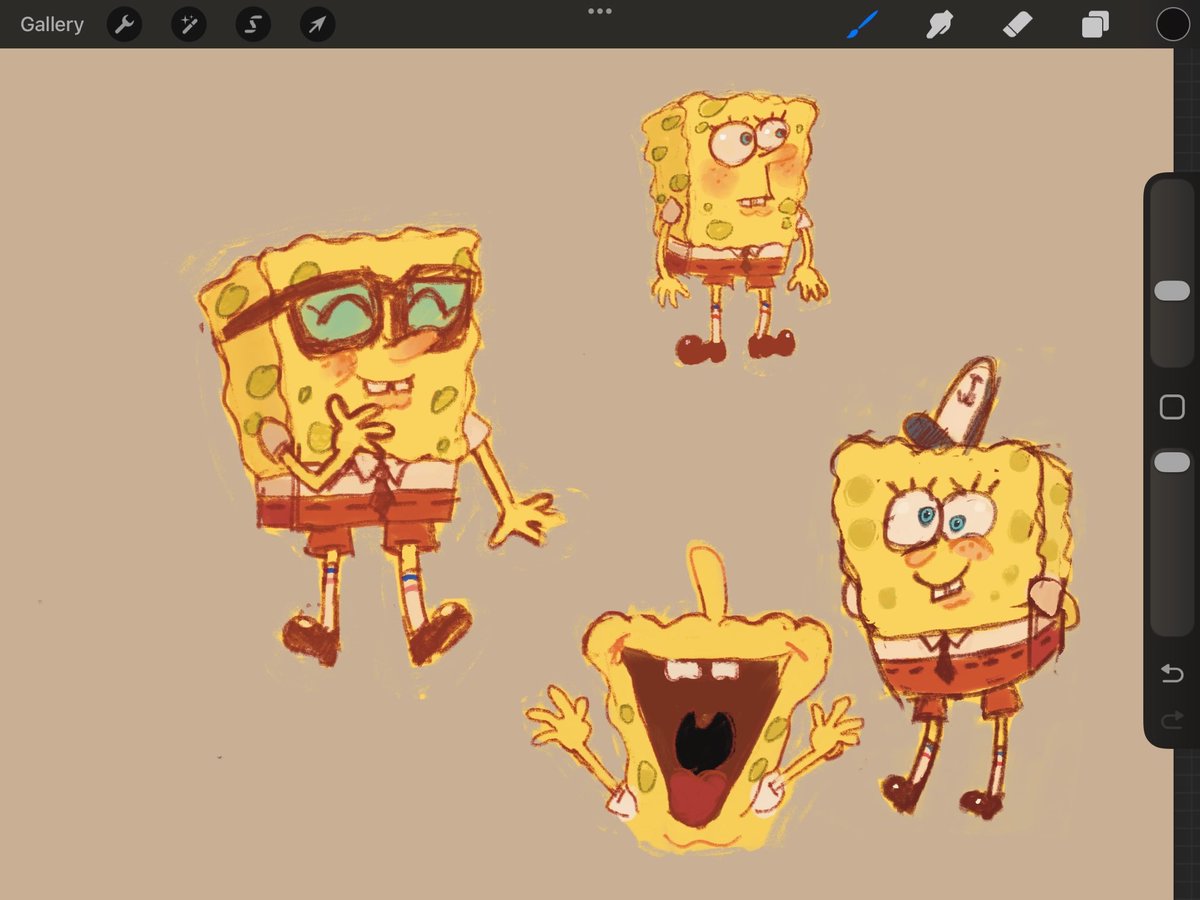Tap the three-dot menu at top center
1200x900 pixels.
[x=600, y=11]
